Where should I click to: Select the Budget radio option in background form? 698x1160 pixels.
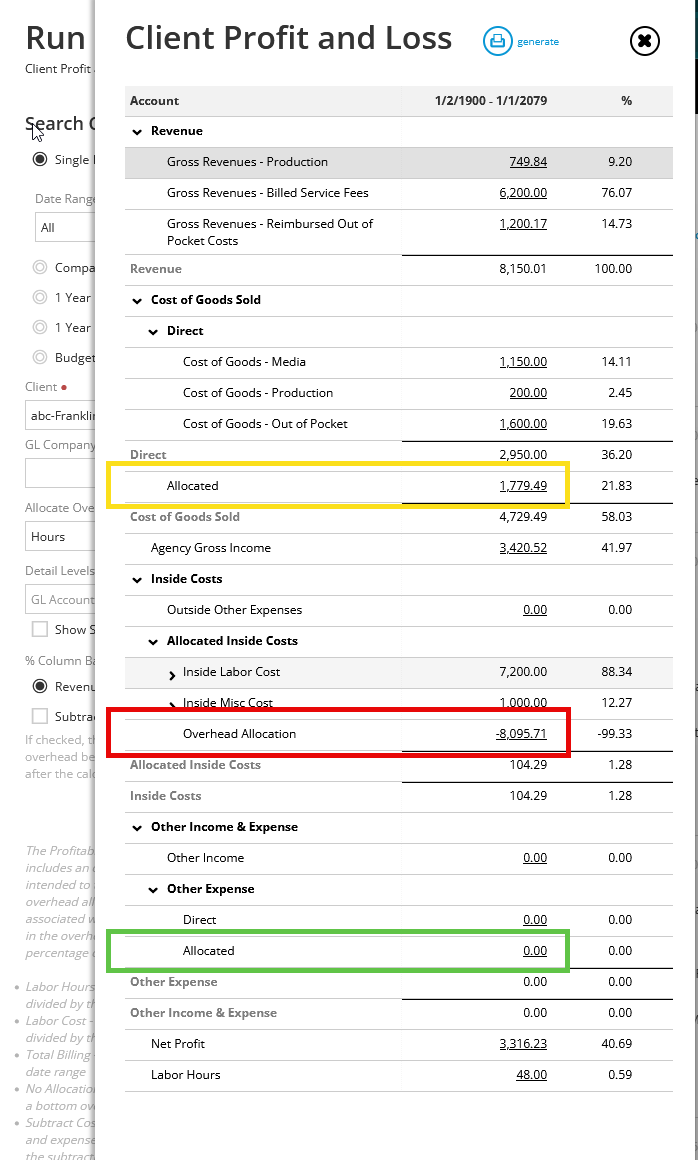pyautogui.click(x=40, y=357)
